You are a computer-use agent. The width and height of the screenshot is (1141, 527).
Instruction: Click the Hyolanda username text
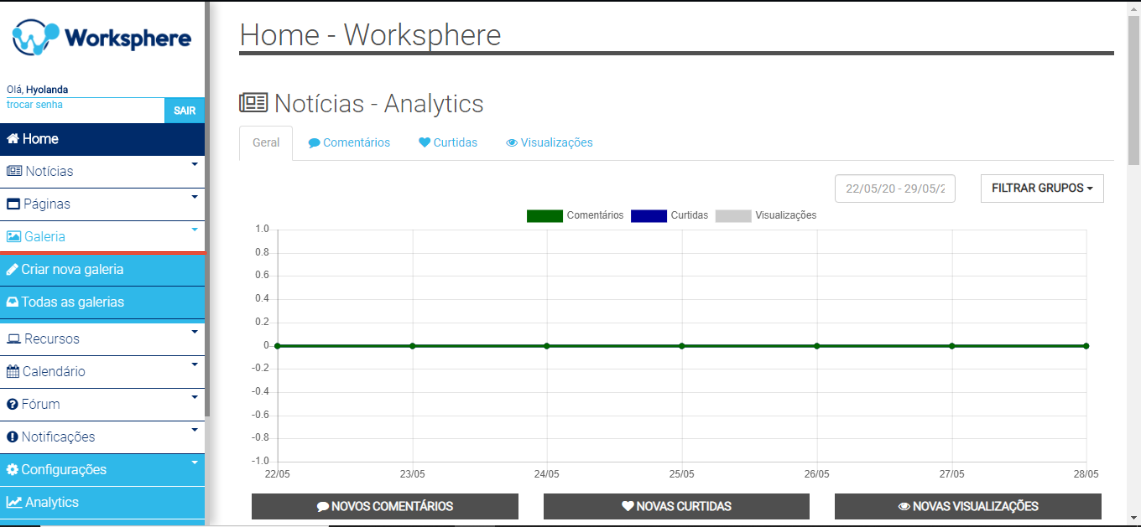point(47,90)
